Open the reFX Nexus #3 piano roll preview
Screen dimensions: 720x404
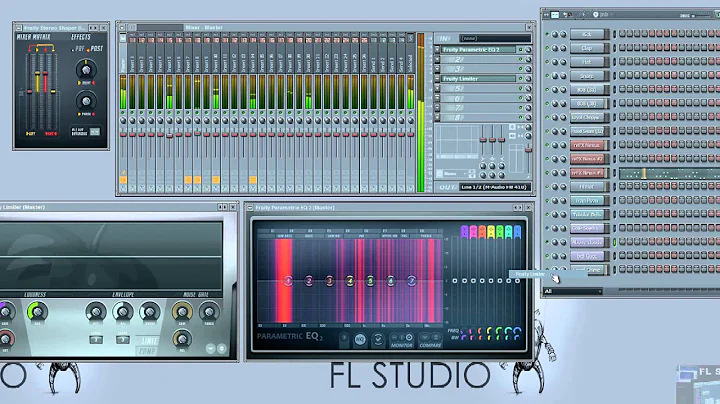pos(669,173)
